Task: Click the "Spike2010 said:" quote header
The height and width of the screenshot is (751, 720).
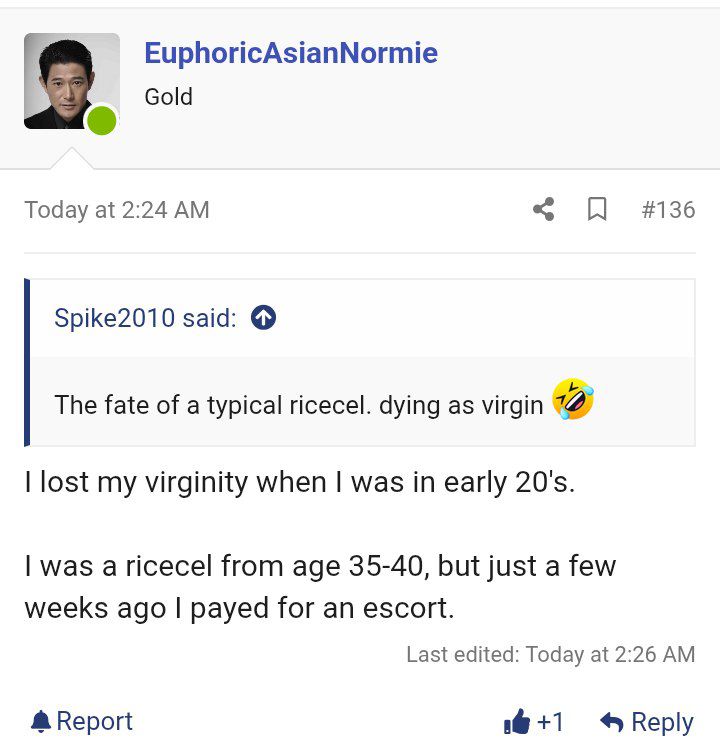Action: (145, 318)
